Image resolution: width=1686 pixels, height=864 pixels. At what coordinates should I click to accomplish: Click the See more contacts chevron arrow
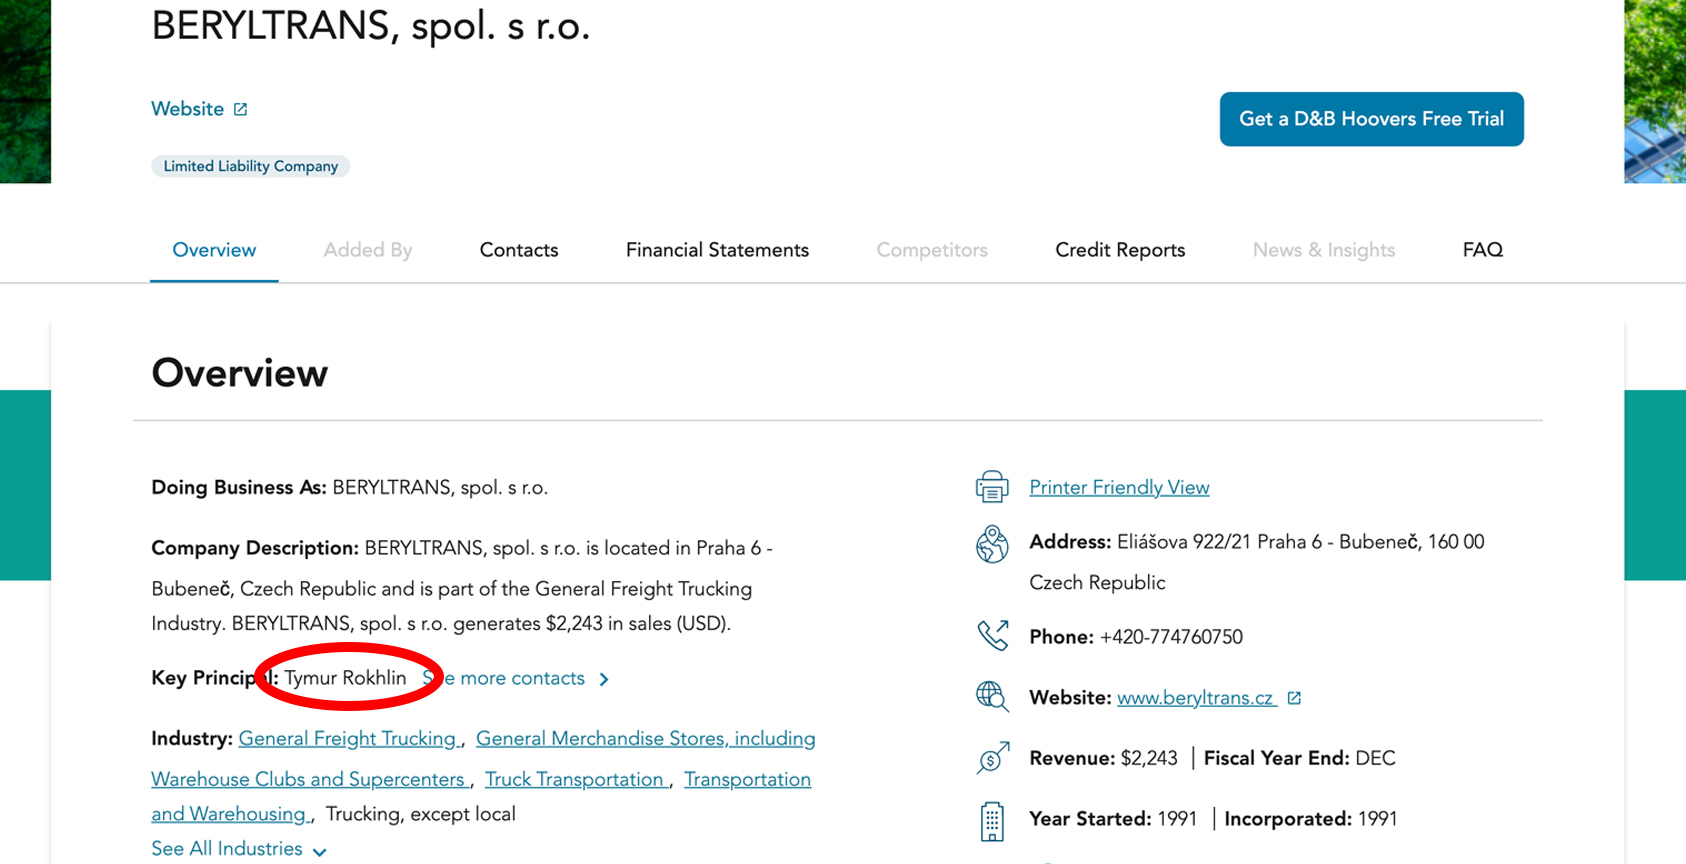tap(604, 679)
